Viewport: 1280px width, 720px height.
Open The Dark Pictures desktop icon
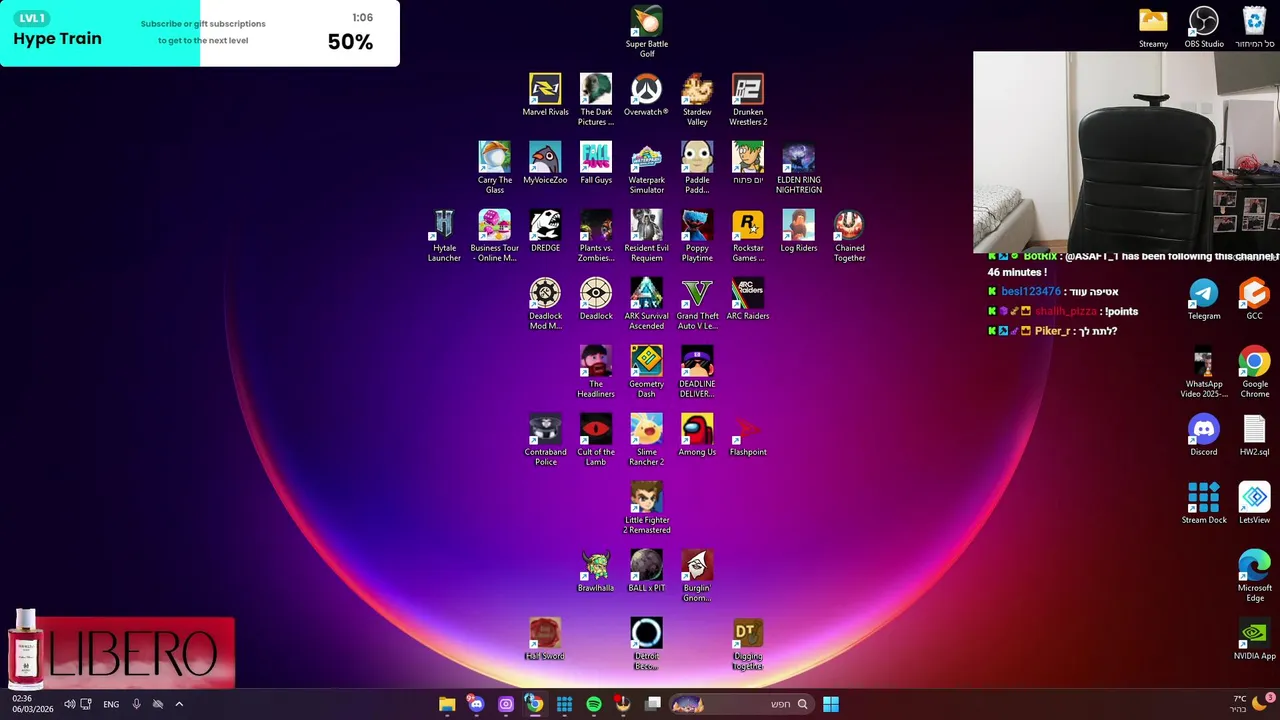pos(596,99)
